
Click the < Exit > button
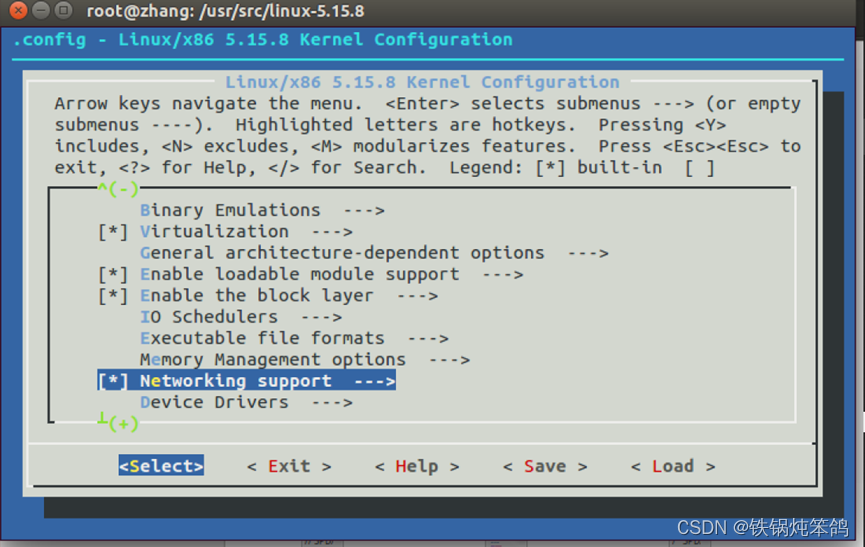[x=289, y=466]
